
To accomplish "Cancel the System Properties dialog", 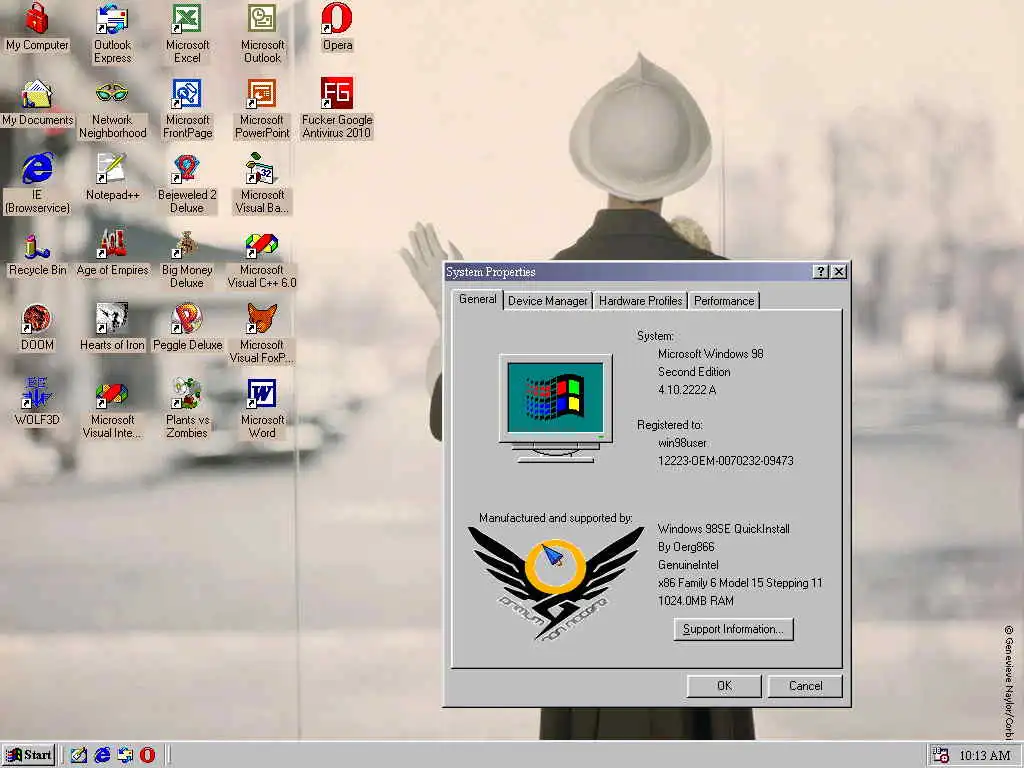I will pos(805,686).
